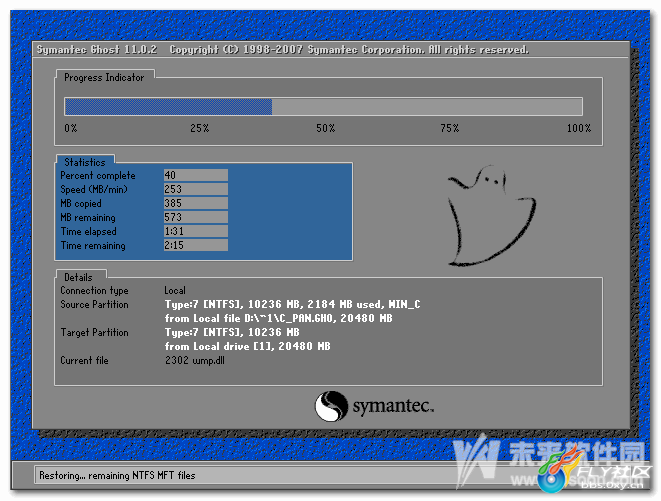
Task: Click the Symantec Ghost 11.0.2 title text
Action: pos(97,50)
